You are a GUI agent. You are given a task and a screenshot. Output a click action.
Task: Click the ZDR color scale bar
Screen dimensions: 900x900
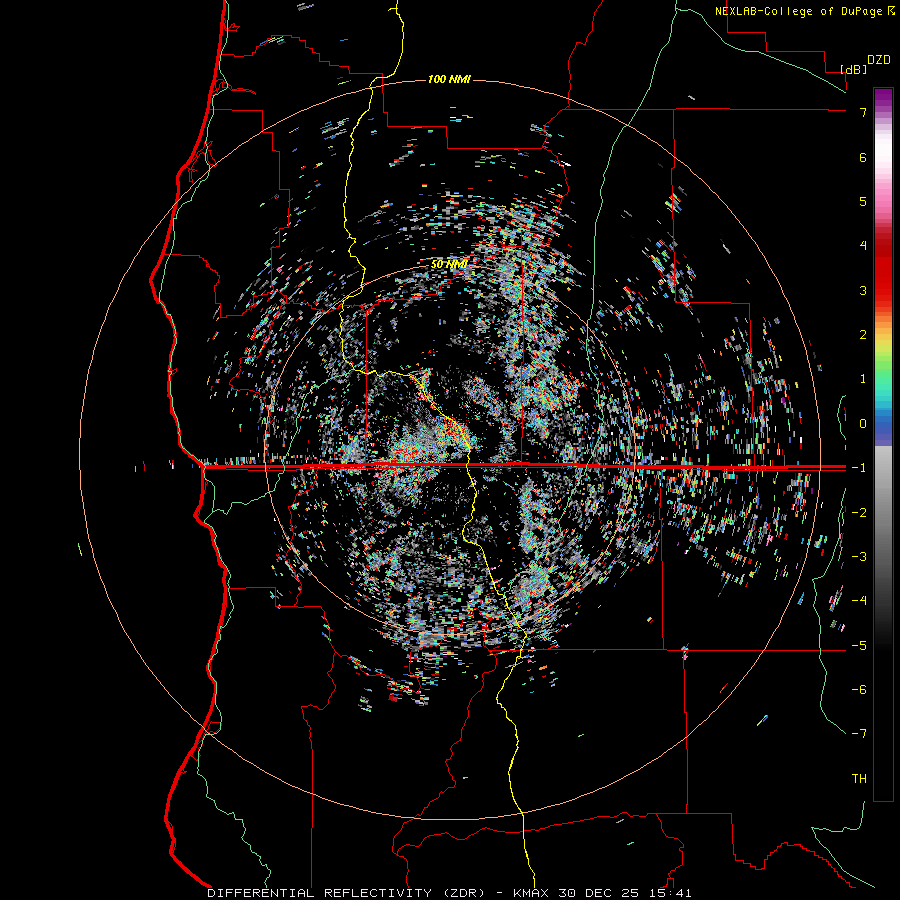[883, 444]
